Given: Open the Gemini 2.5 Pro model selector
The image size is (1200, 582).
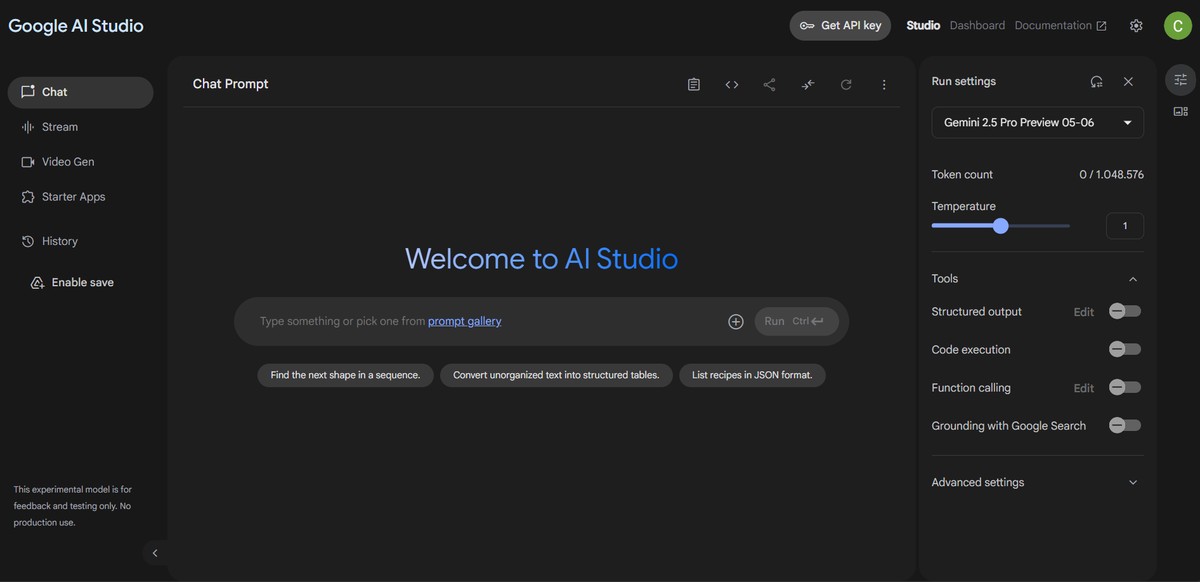Looking at the screenshot, I should tap(1037, 120).
